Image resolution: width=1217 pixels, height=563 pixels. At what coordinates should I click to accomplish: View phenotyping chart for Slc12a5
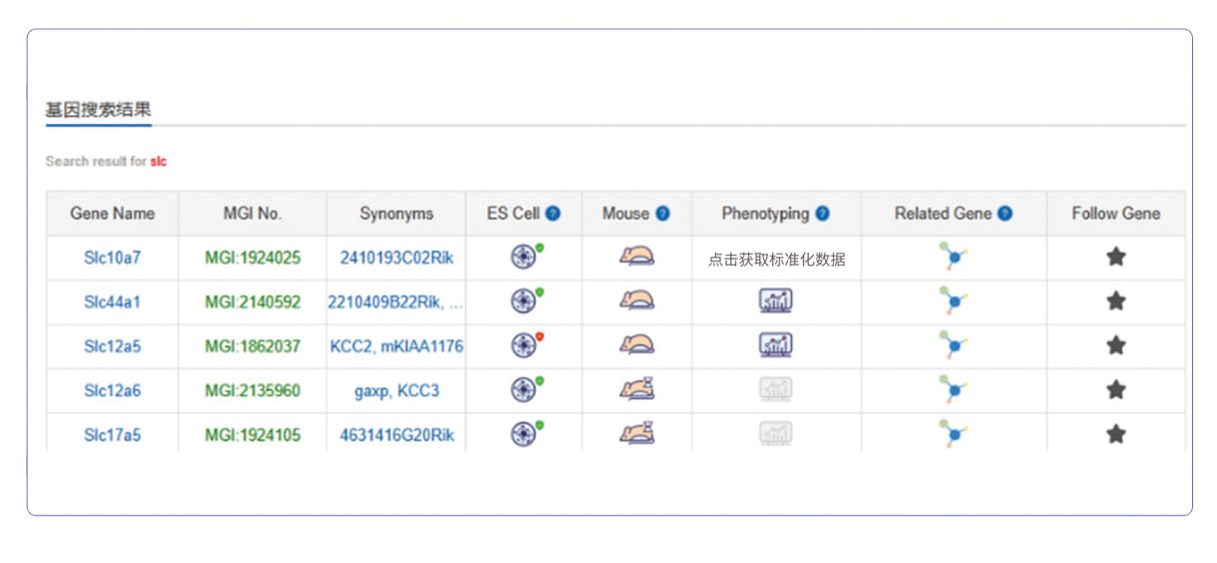point(776,346)
